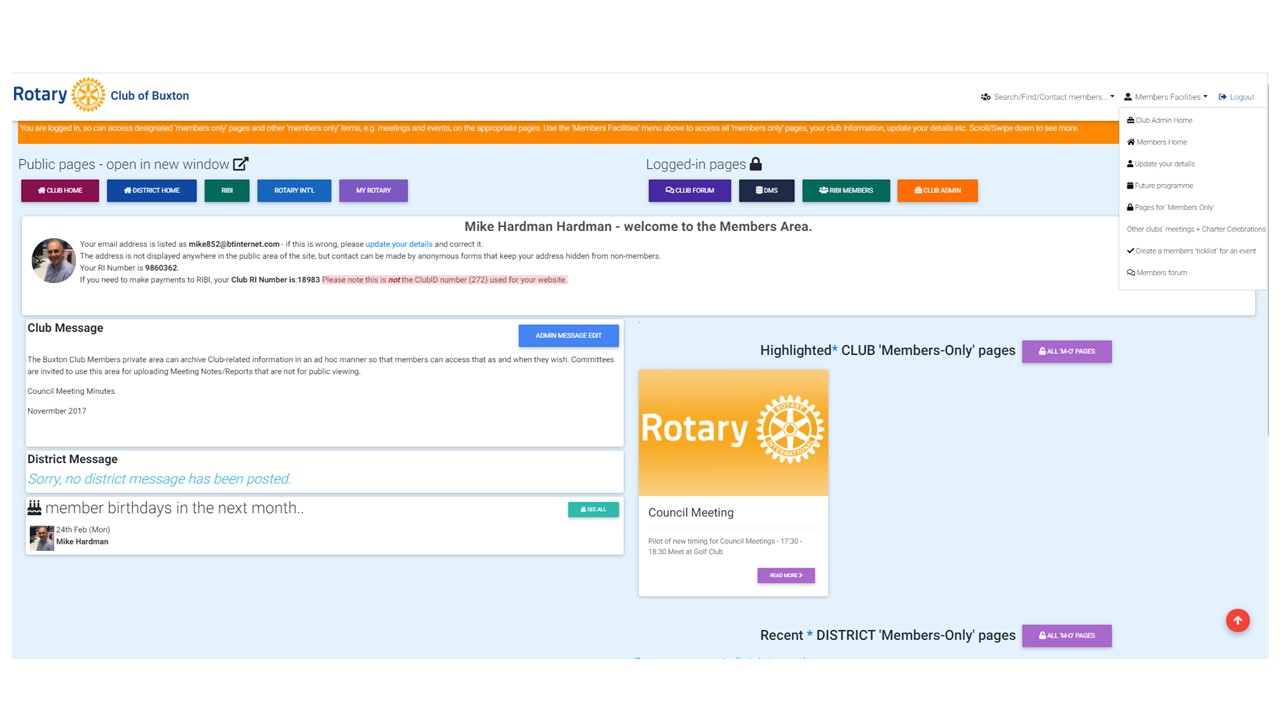Click Read More on Council Meeting card
This screenshot has height=720, width=1280.
786,575
